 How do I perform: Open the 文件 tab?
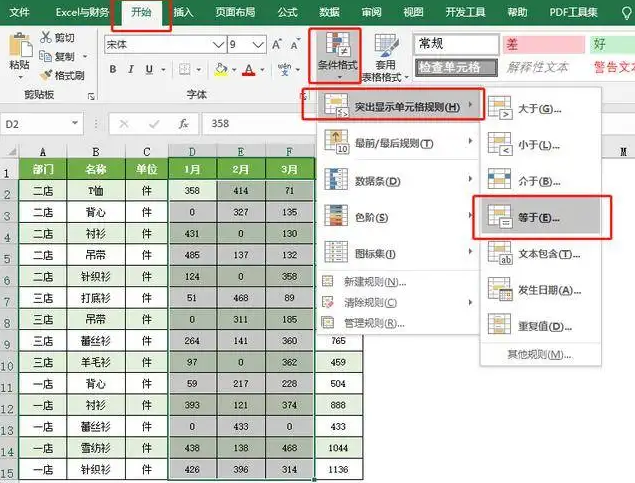click(x=19, y=12)
